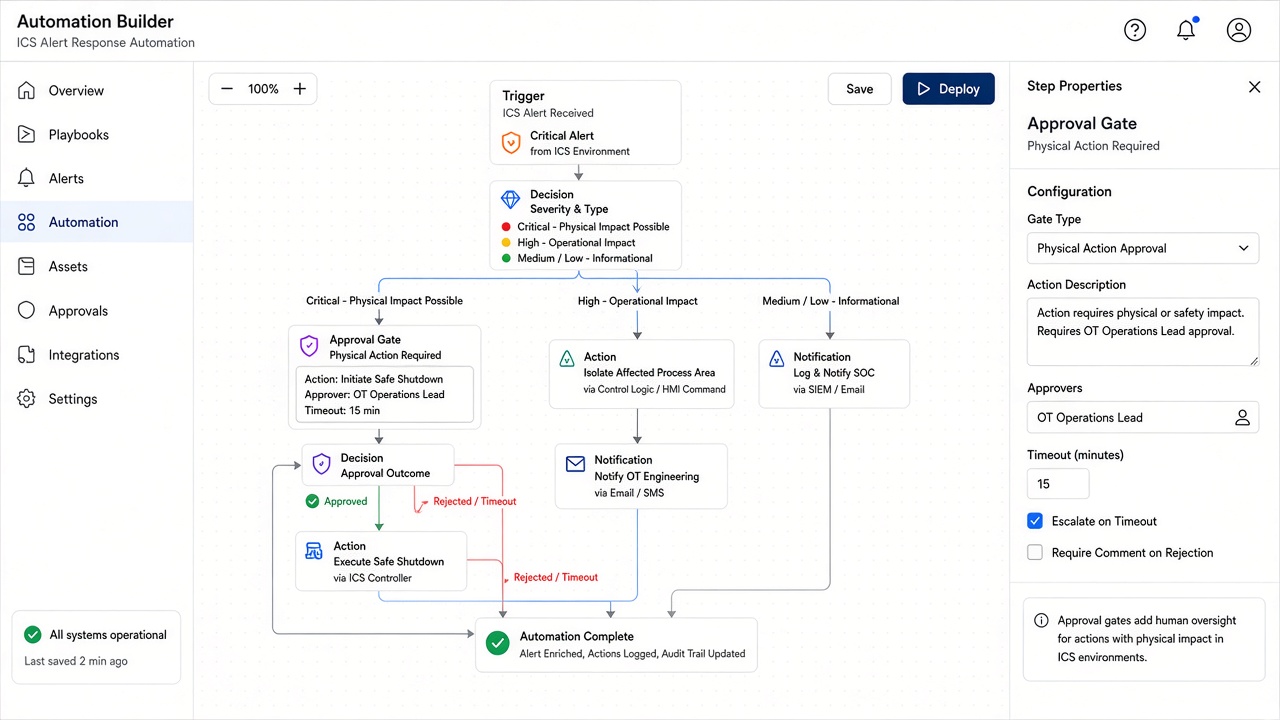Open the notifications bell icon
The height and width of the screenshot is (720, 1280).
point(1186,30)
